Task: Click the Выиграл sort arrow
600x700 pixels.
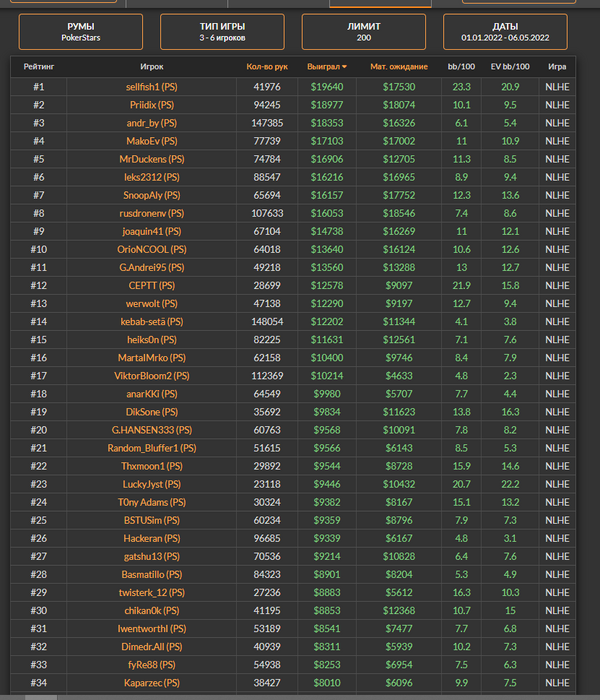Action: [344, 67]
